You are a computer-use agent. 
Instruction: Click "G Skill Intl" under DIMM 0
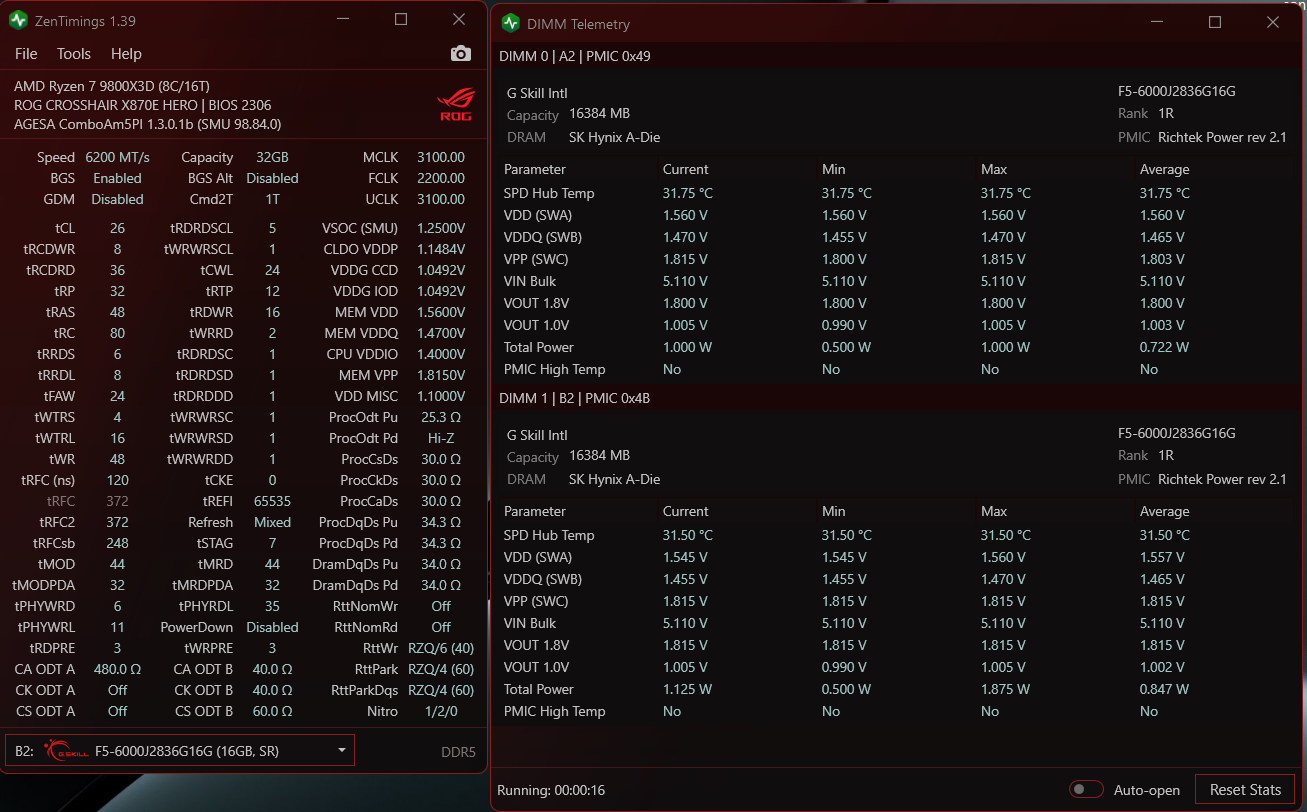[x=537, y=93]
